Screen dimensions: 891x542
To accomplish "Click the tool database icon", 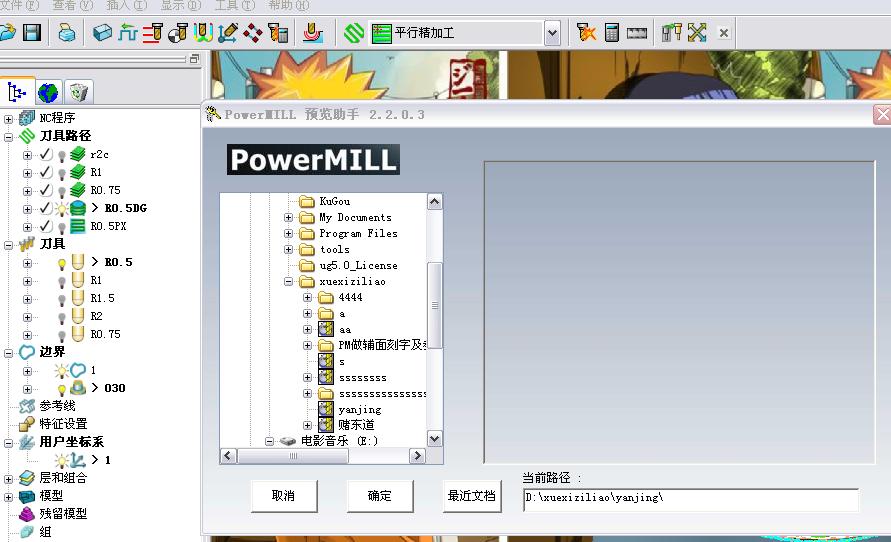I will tap(671, 32).
